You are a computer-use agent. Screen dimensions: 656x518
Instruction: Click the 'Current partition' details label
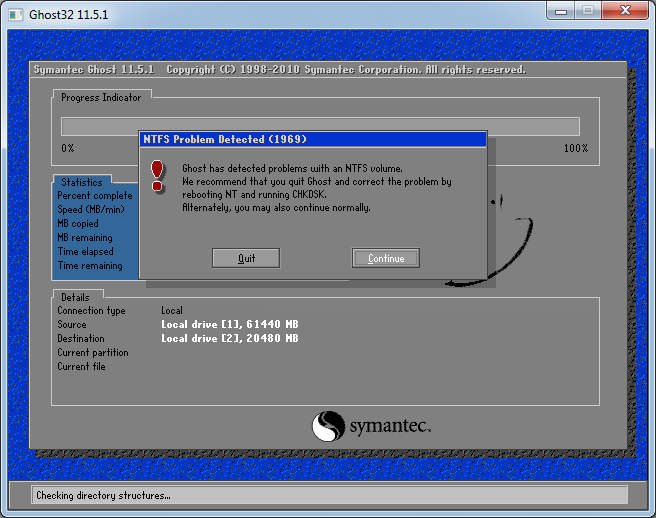click(x=93, y=352)
